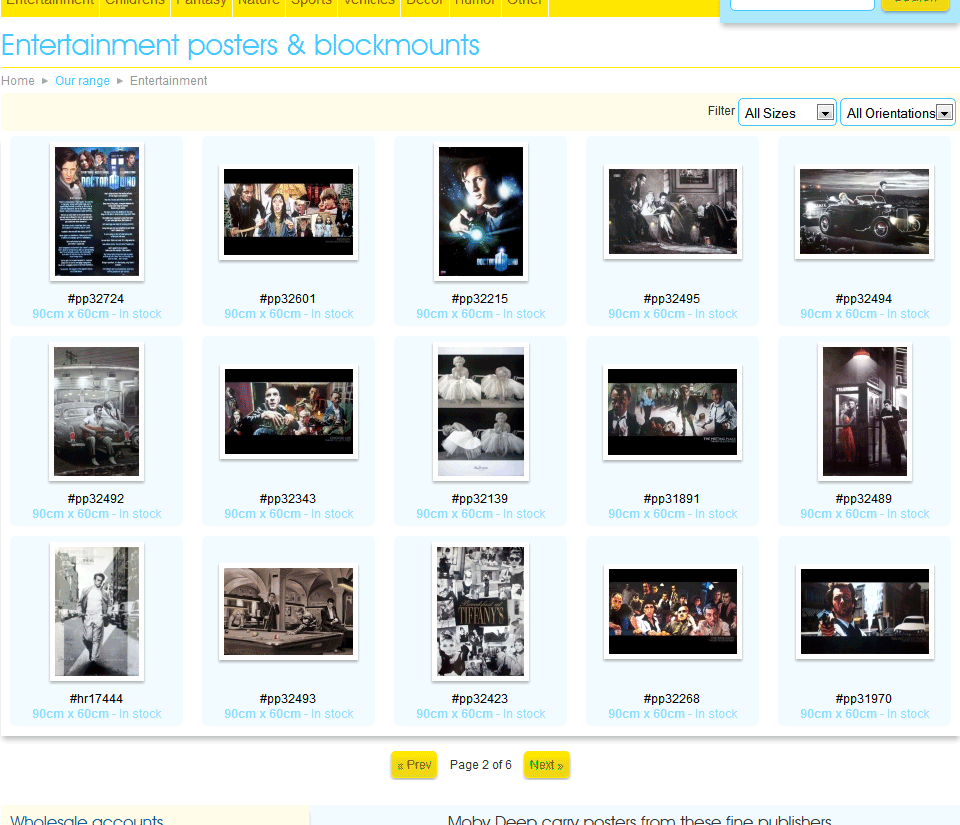Click the Our range breadcrumb link

82,81
